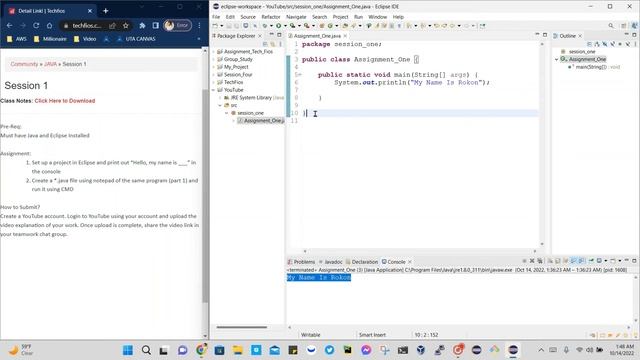Open the File menu
The height and width of the screenshot is (360, 640).
pyautogui.click(x=216, y=17)
